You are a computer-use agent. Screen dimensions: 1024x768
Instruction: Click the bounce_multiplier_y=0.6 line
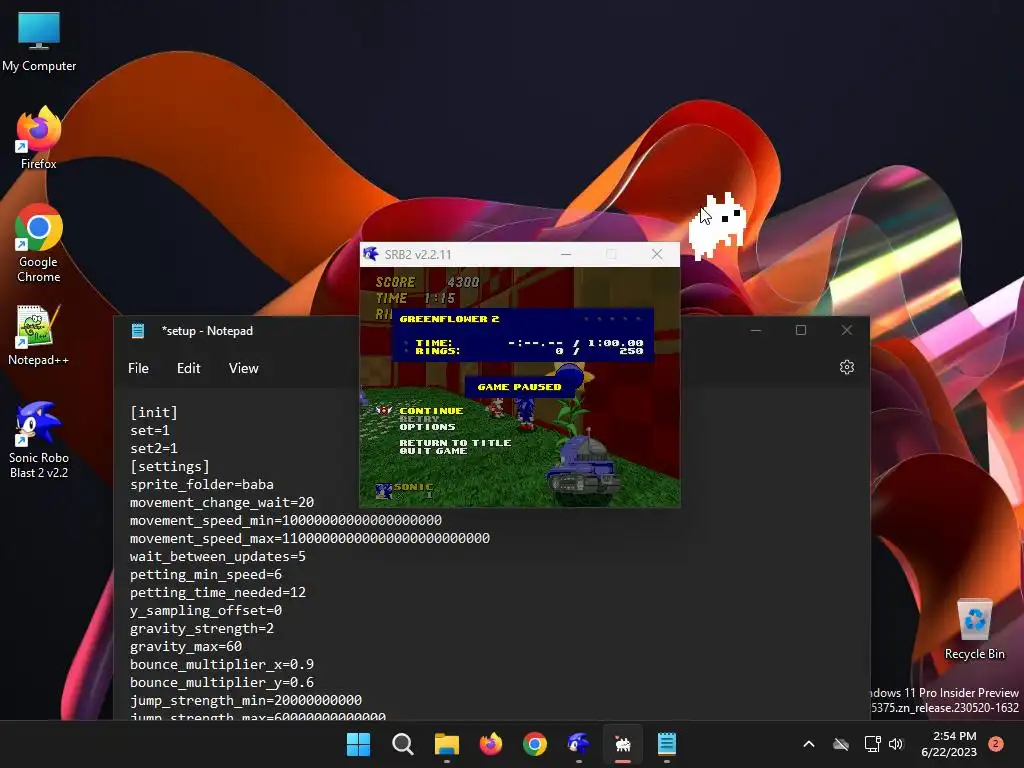click(x=222, y=682)
